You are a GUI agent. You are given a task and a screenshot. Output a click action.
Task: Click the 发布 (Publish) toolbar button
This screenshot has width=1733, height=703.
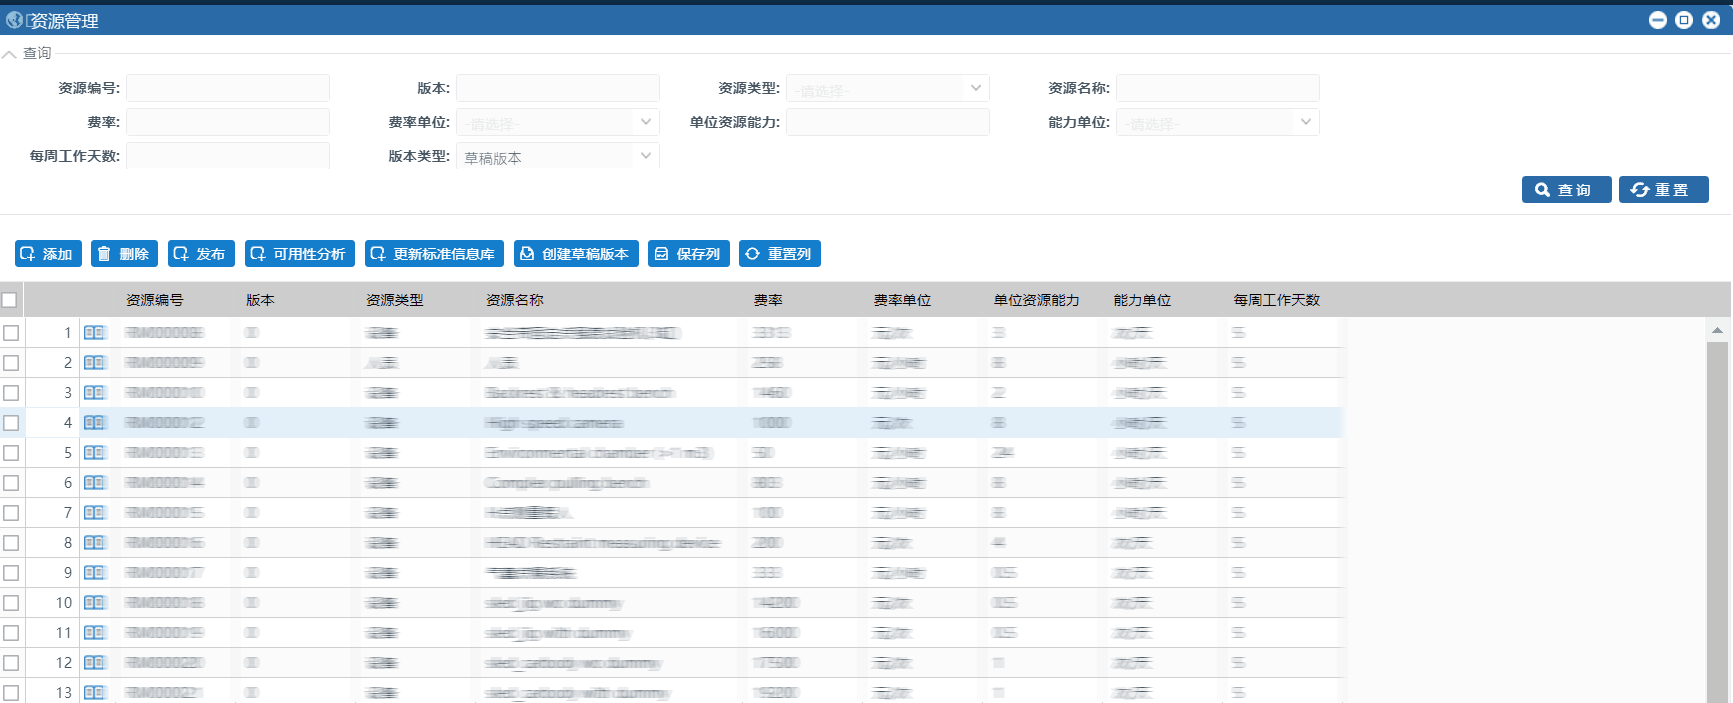click(x=201, y=254)
